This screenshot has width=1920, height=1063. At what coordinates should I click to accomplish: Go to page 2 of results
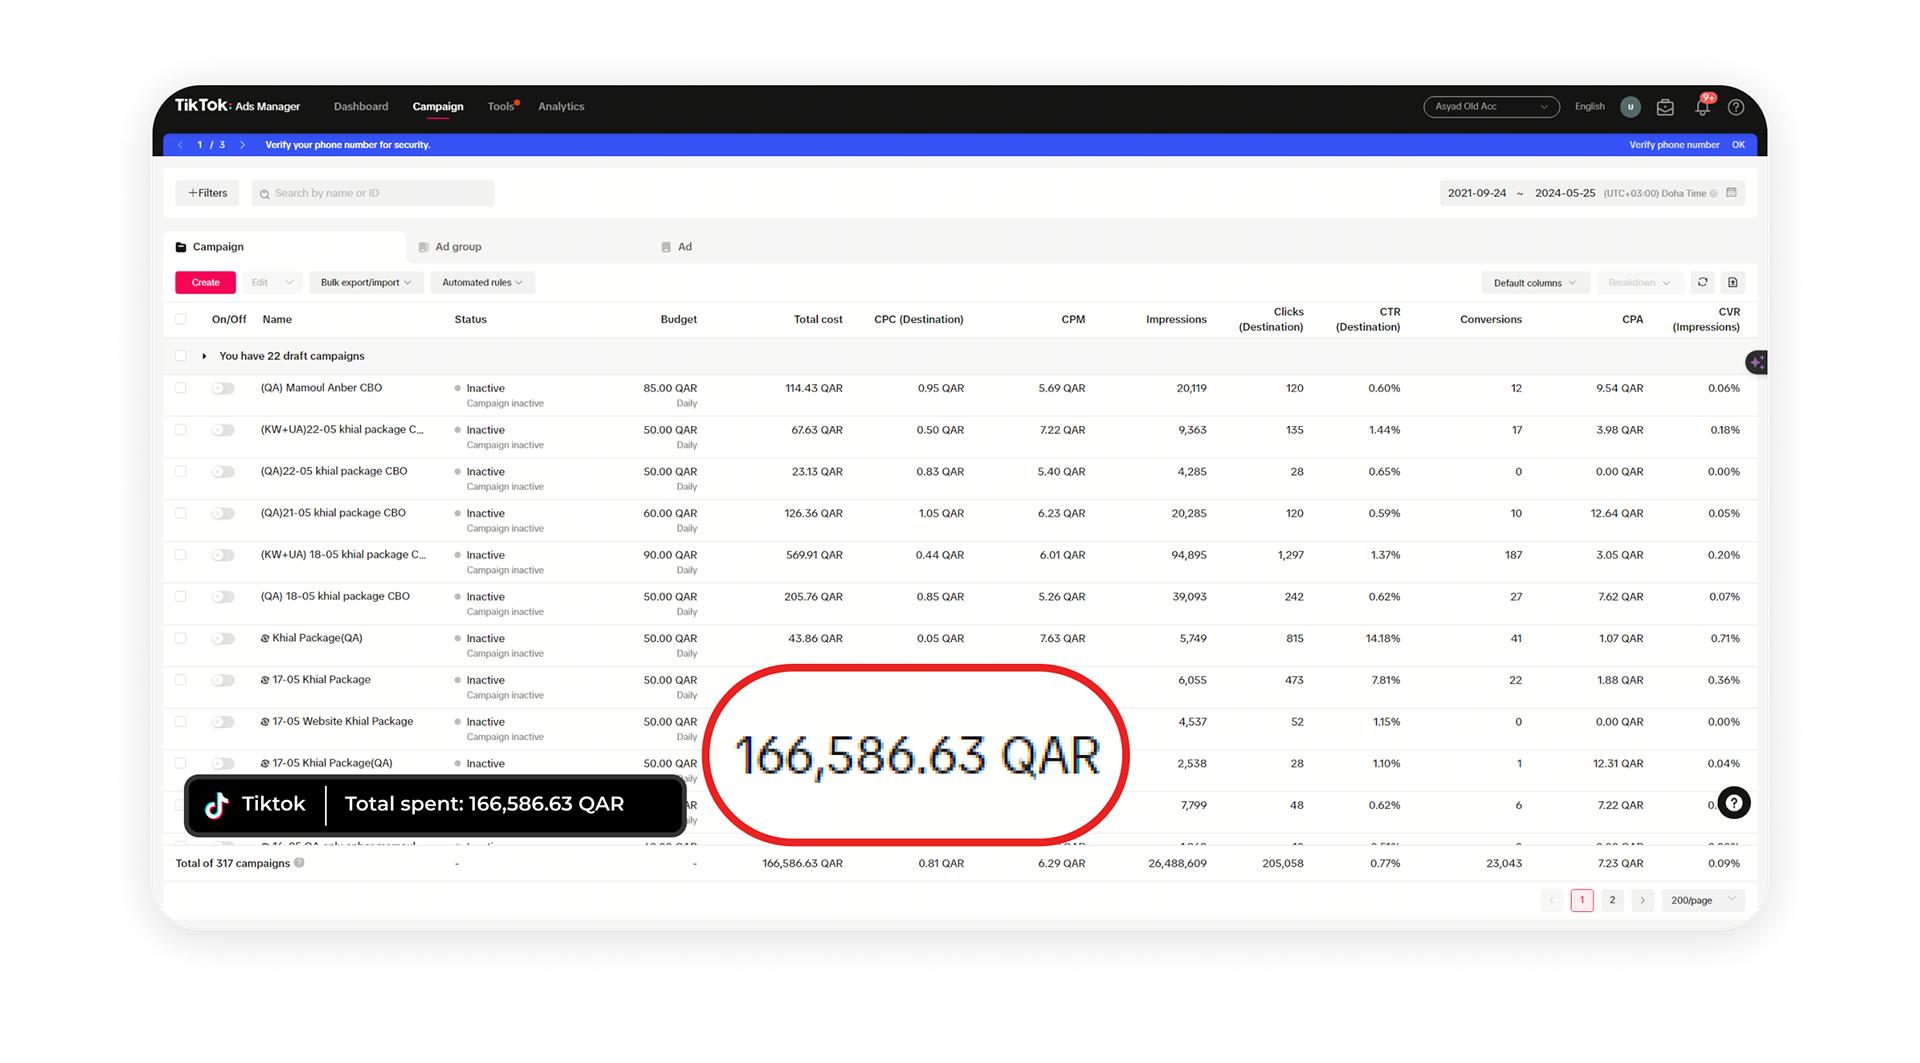click(1612, 900)
